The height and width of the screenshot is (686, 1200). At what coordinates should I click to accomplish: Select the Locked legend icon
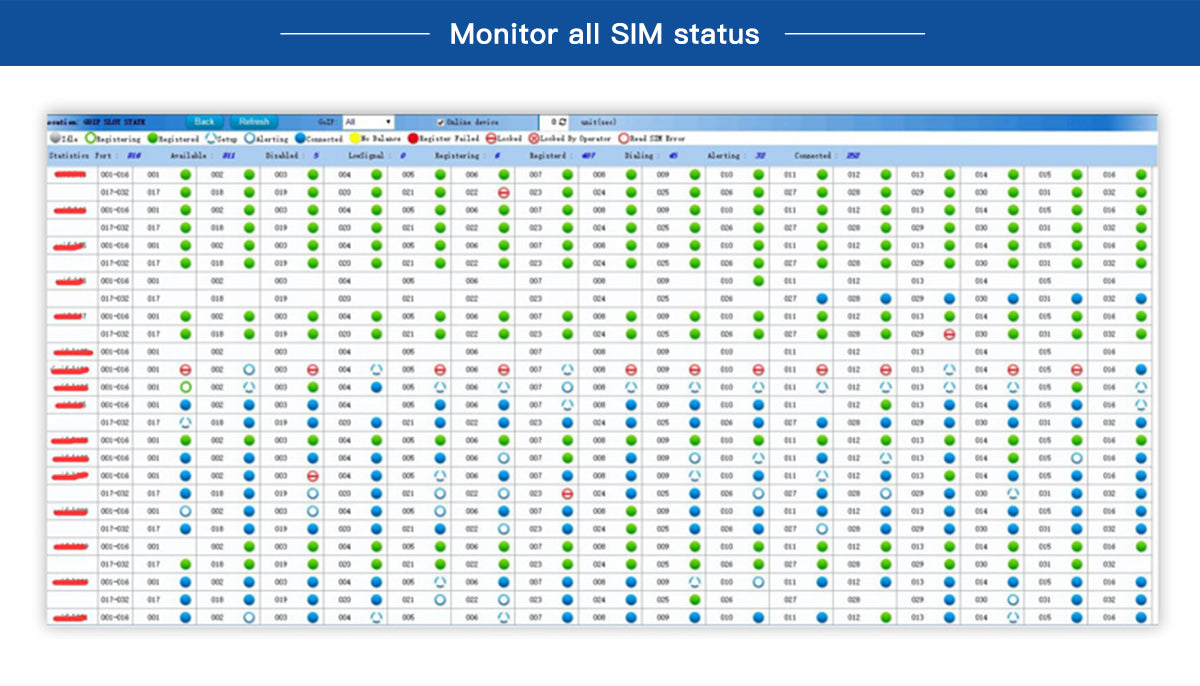pyautogui.click(x=490, y=139)
